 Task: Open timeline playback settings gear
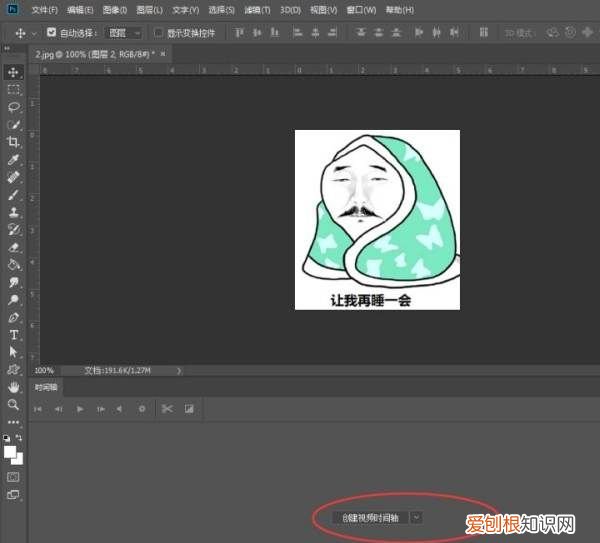pyautogui.click(x=142, y=409)
